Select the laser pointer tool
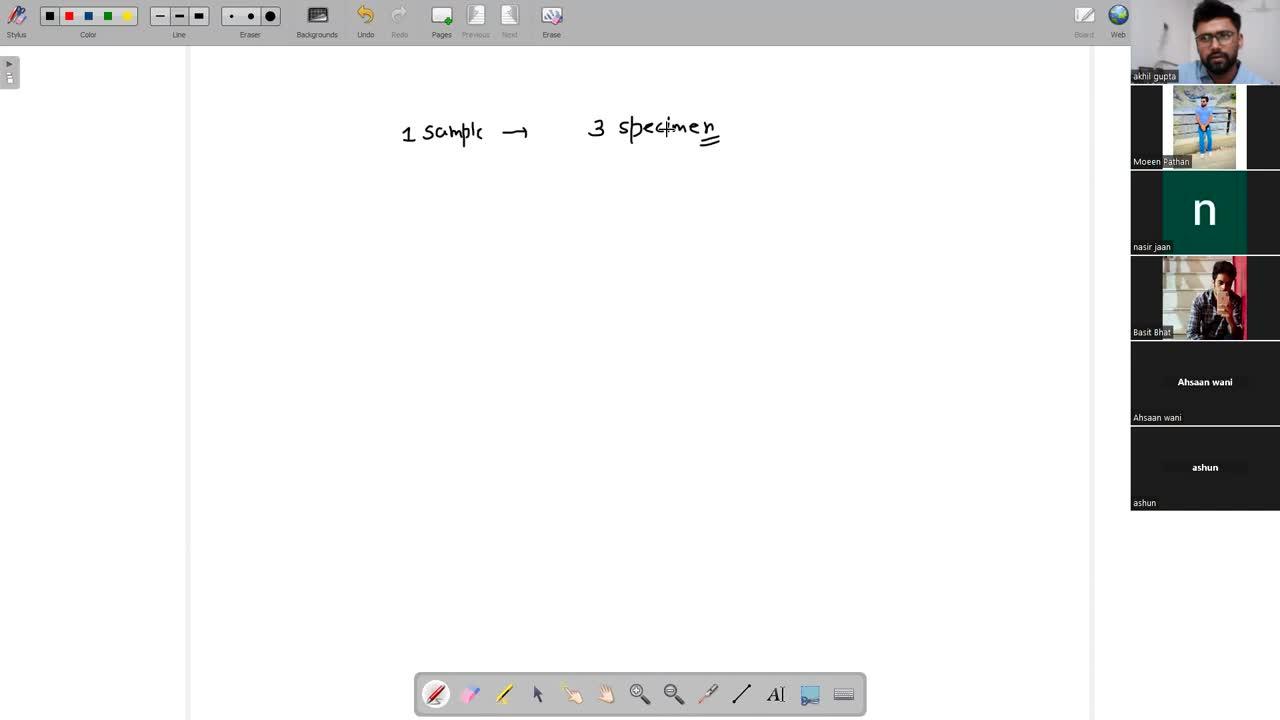The image size is (1280, 720). (x=708, y=694)
